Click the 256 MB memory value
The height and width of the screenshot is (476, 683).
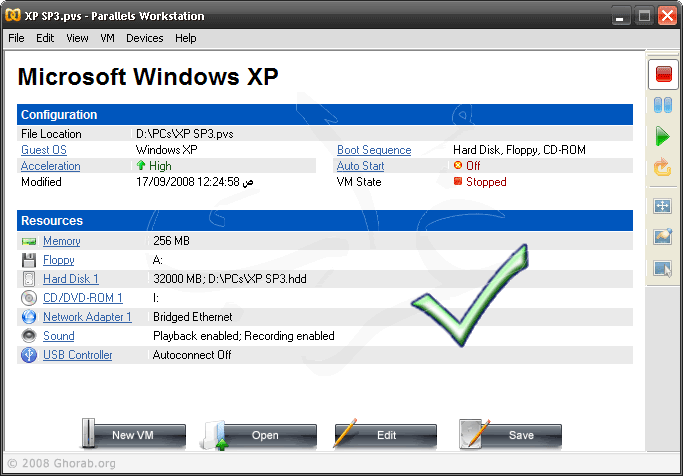click(x=172, y=241)
